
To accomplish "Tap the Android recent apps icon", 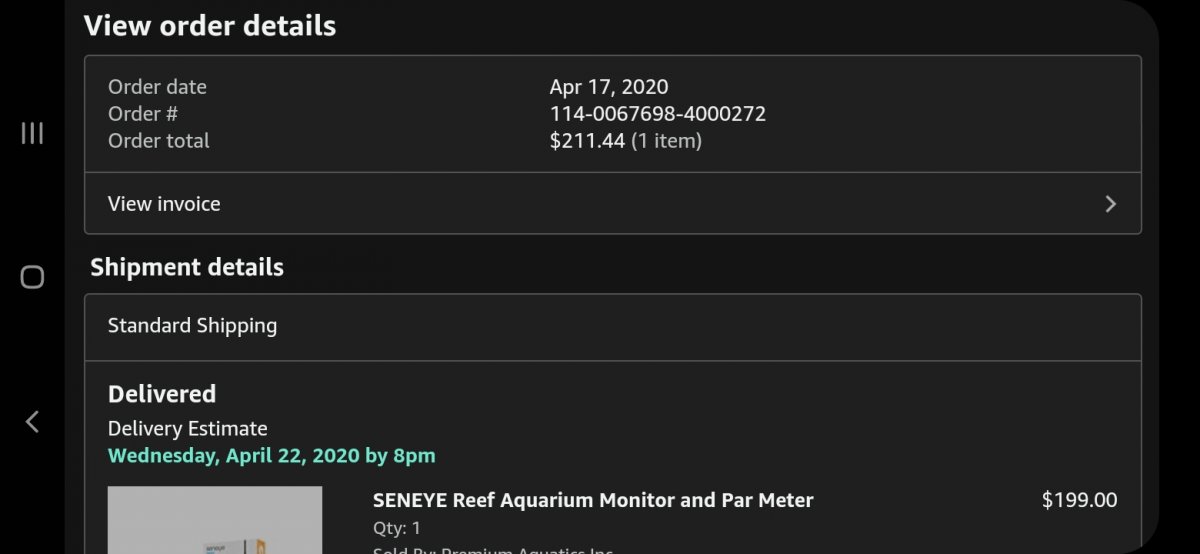I will pyautogui.click(x=32, y=133).
